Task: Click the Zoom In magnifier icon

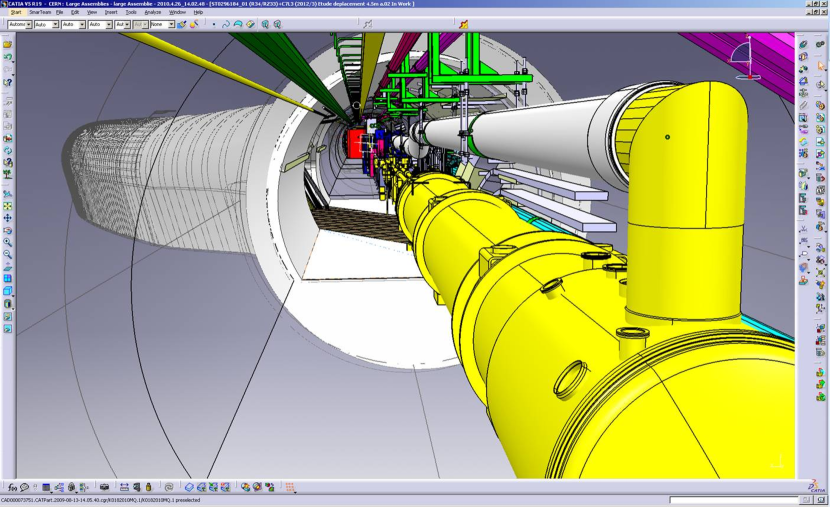Action: pyautogui.click(x=8, y=242)
